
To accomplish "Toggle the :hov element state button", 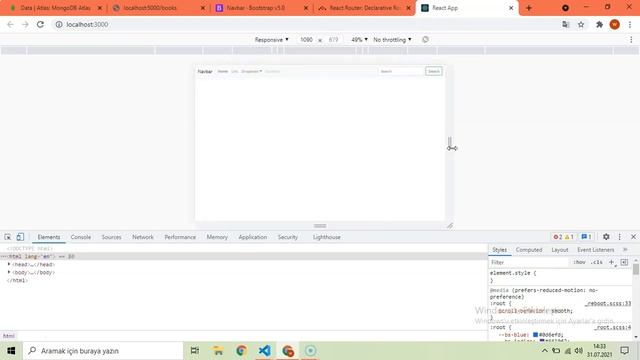I will [x=579, y=262].
